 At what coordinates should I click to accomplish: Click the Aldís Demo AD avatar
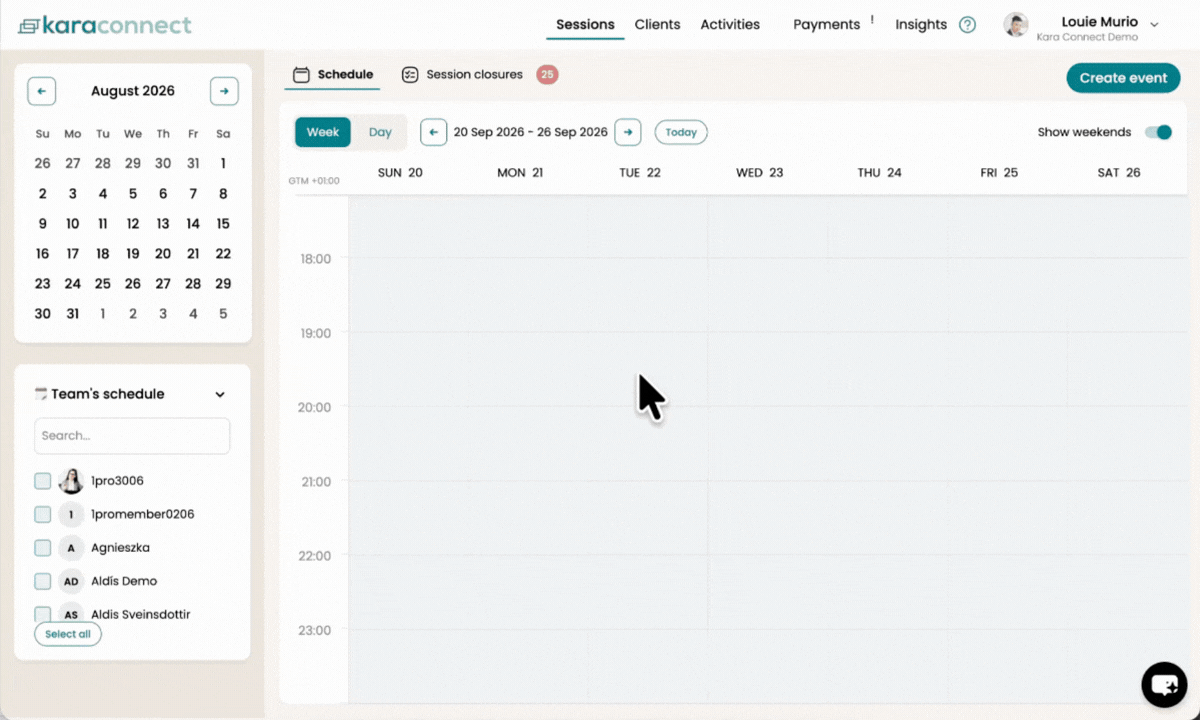pyautogui.click(x=71, y=581)
